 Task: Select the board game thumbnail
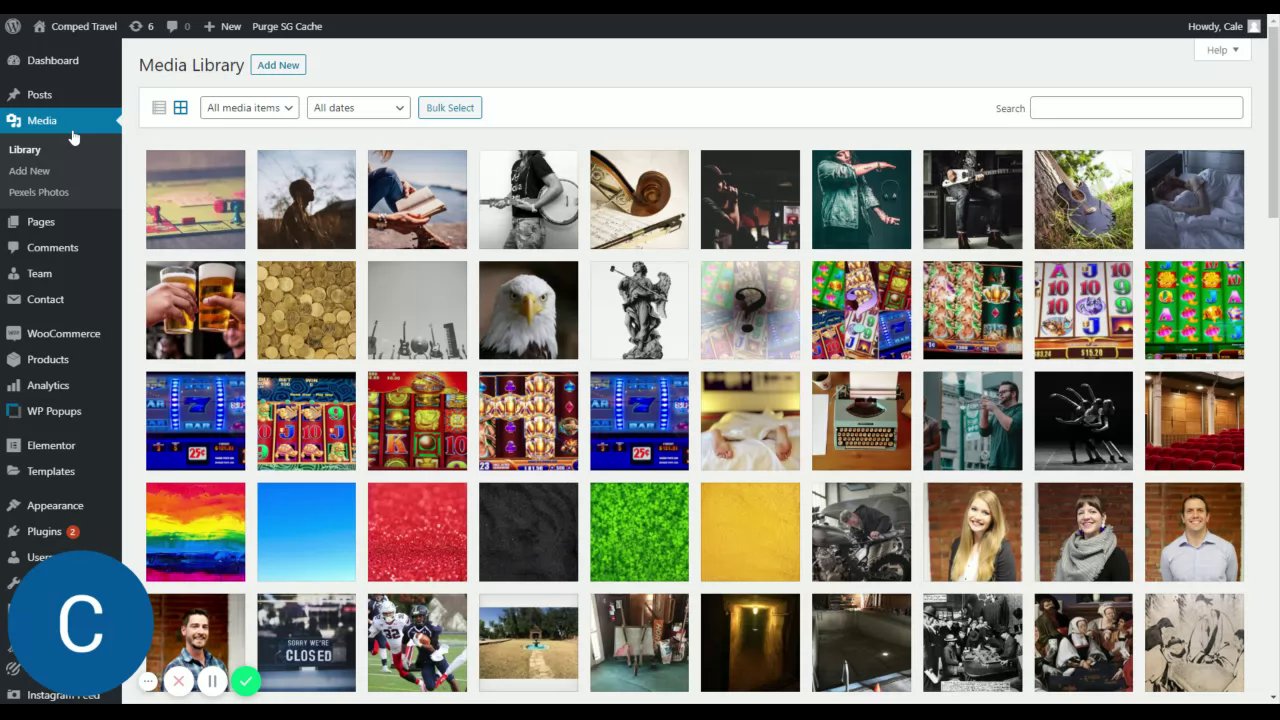pyautogui.click(x=196, y=199)
